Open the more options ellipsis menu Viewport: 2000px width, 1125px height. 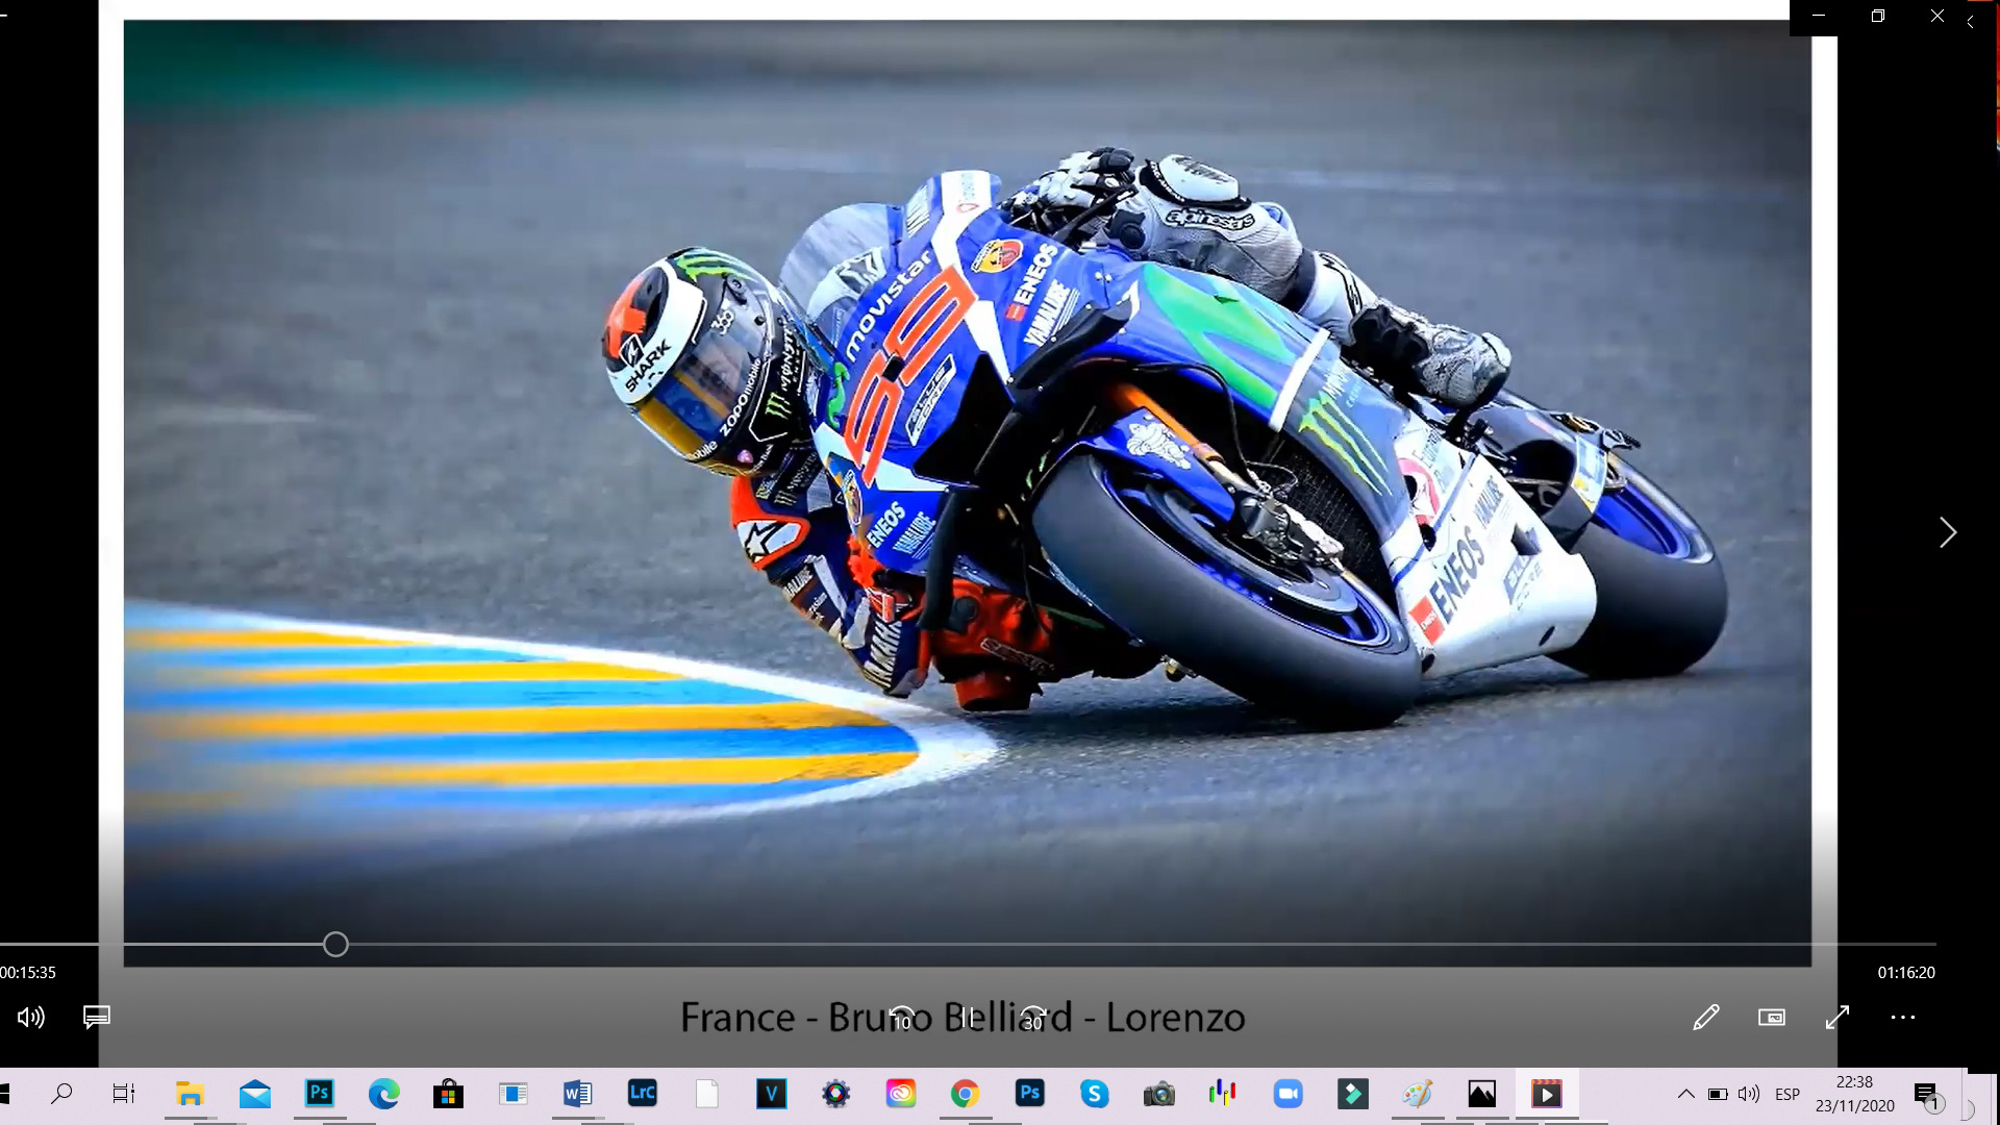[1902, 1017]
